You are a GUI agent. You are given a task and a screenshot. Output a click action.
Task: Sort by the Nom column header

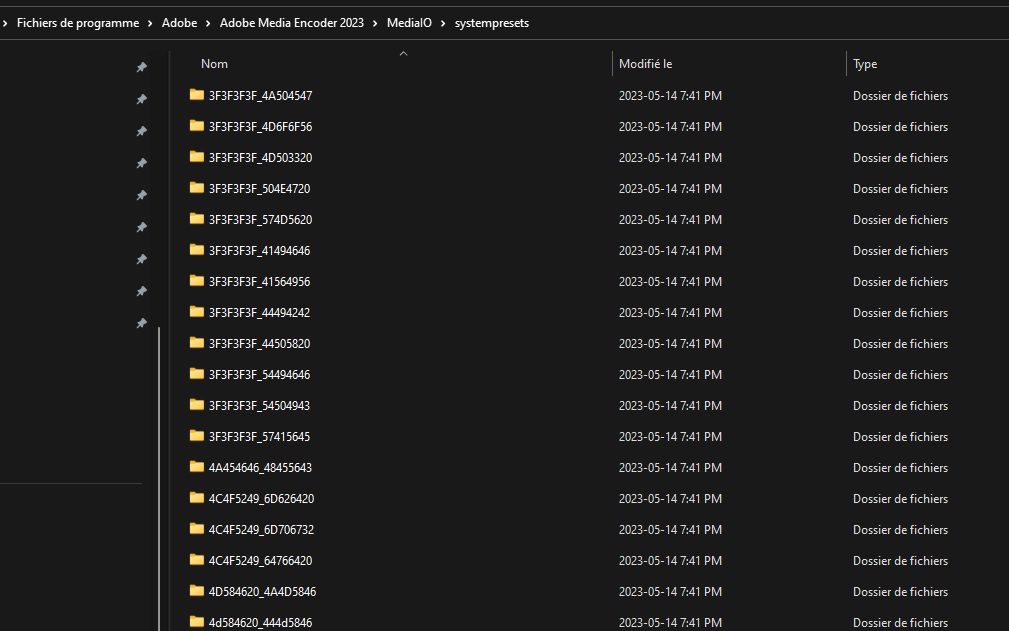(x=214, y=64)
